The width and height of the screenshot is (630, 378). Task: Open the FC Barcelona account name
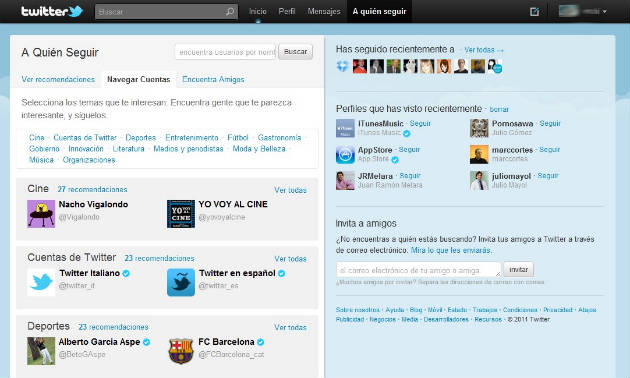(226, 342)
